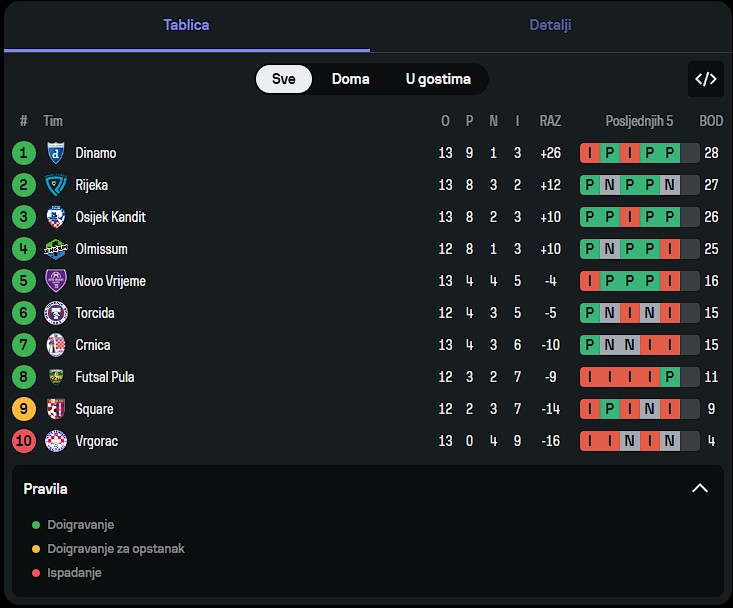Click the Futsal Pula team crest
The image size is (733, 608).
[56, 377]
